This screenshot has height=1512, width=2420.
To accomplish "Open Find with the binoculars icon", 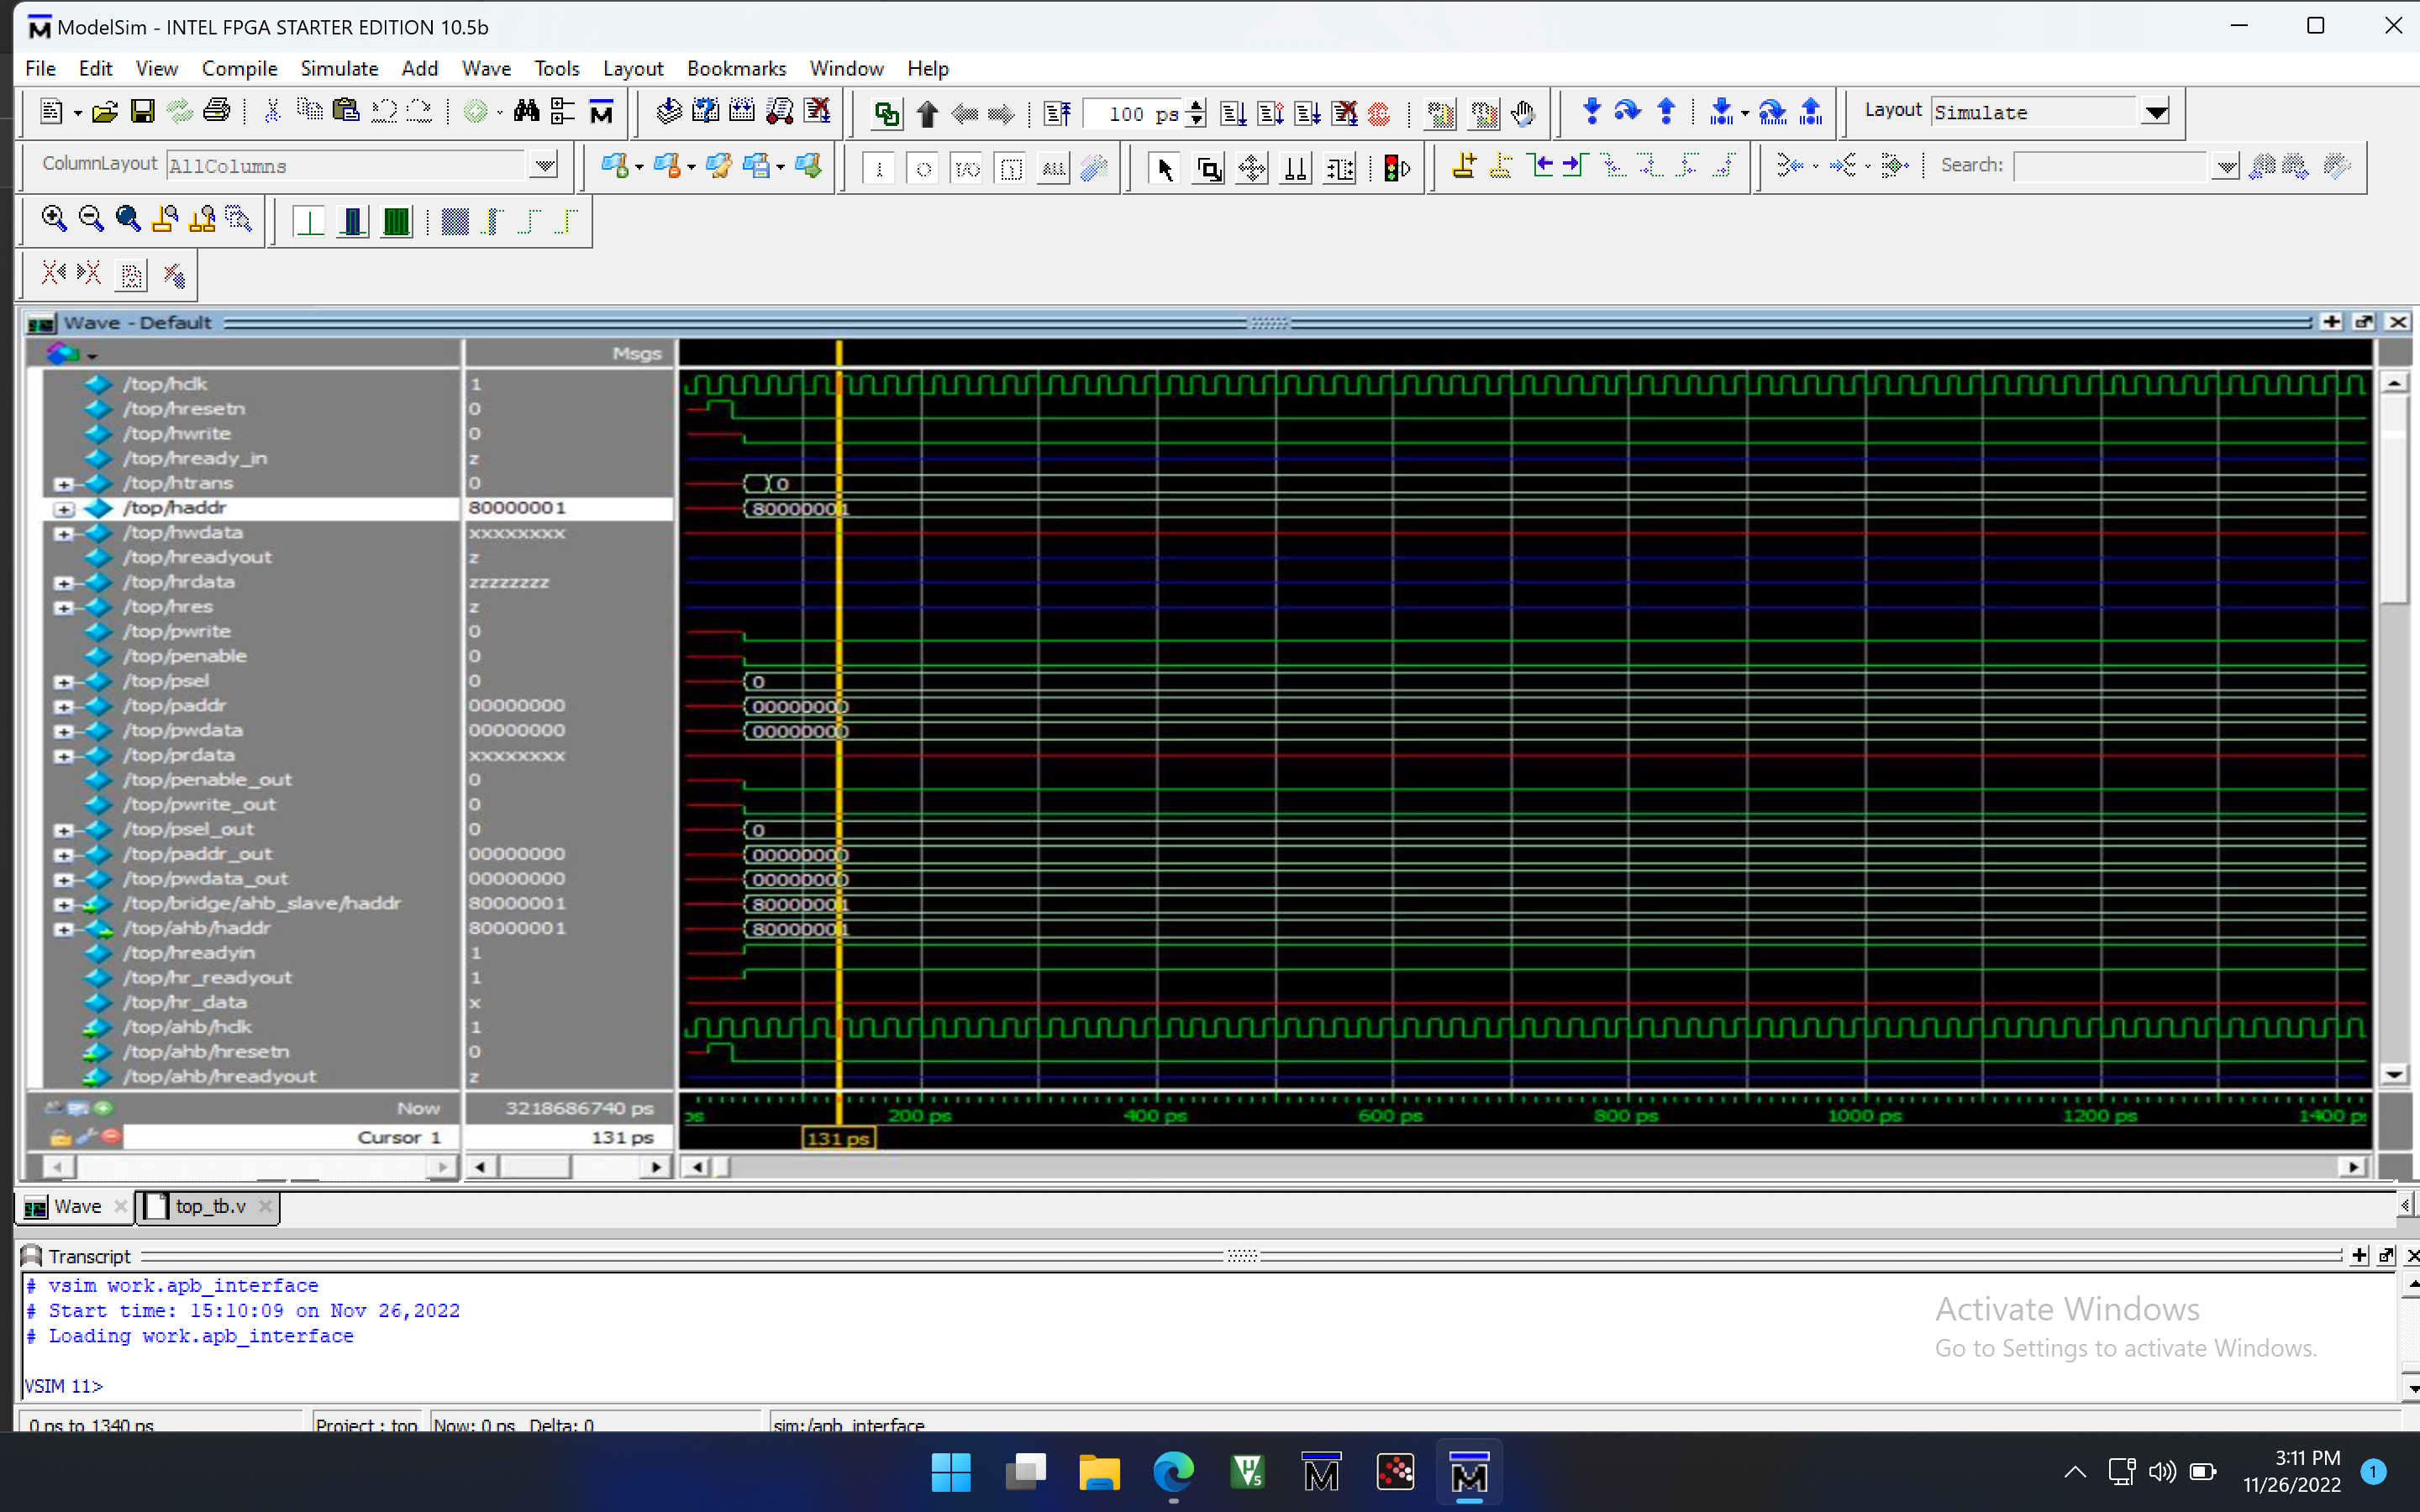I will 526,112.
